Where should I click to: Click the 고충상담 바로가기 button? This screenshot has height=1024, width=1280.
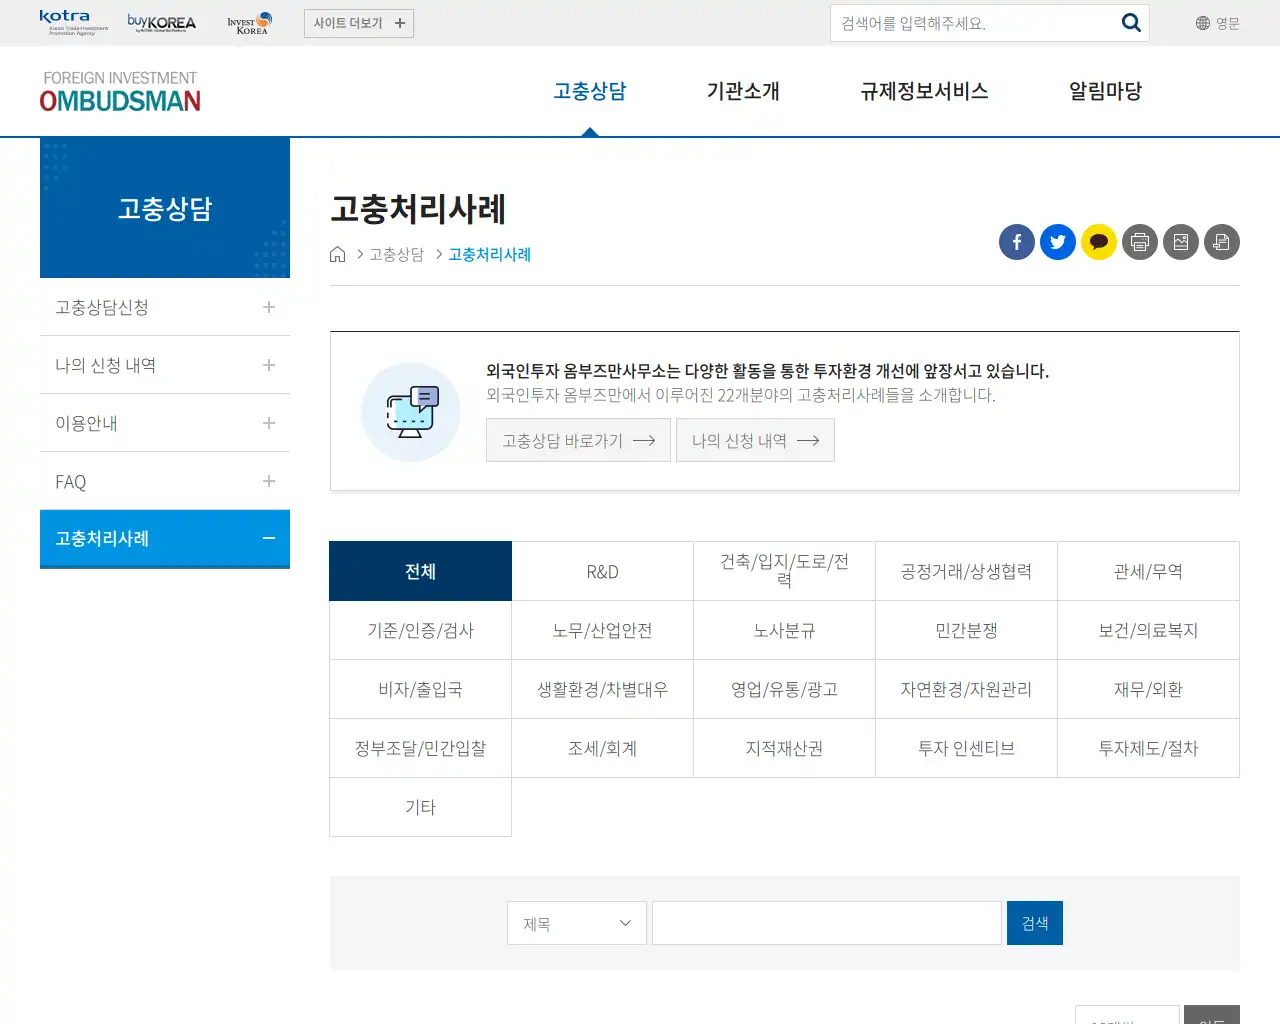click(x=578, y=440)
